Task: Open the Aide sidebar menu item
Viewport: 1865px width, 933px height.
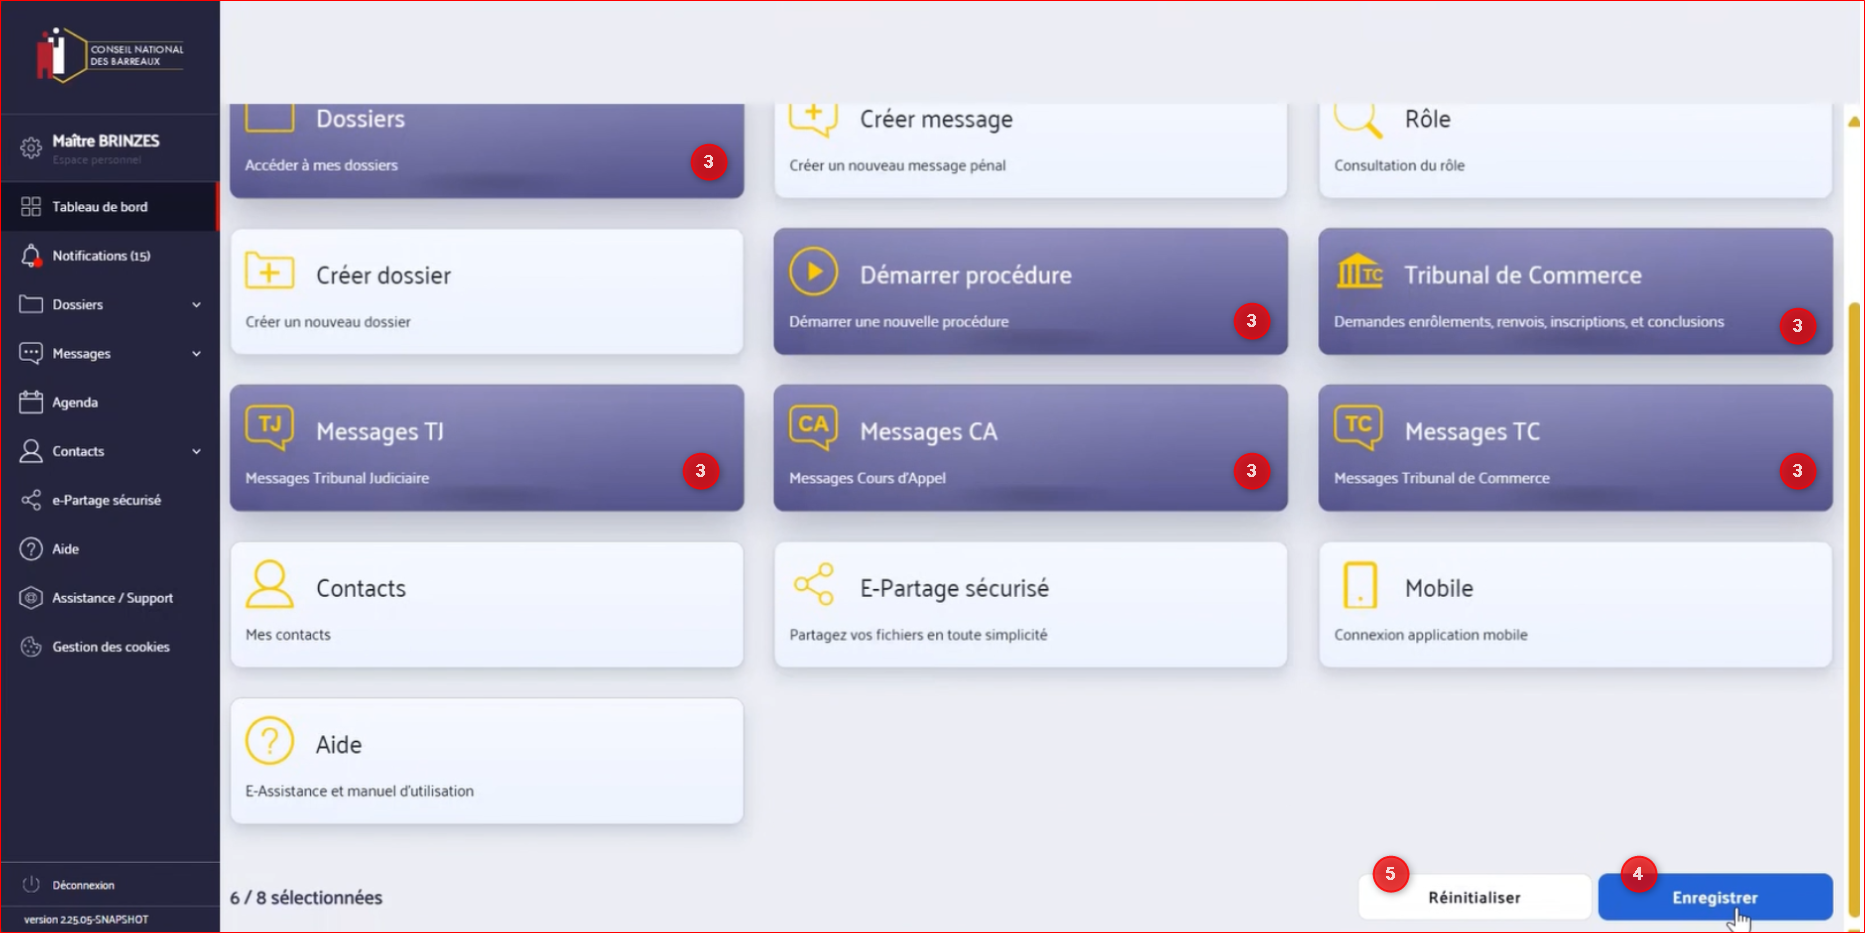Action: pos(66,549)
